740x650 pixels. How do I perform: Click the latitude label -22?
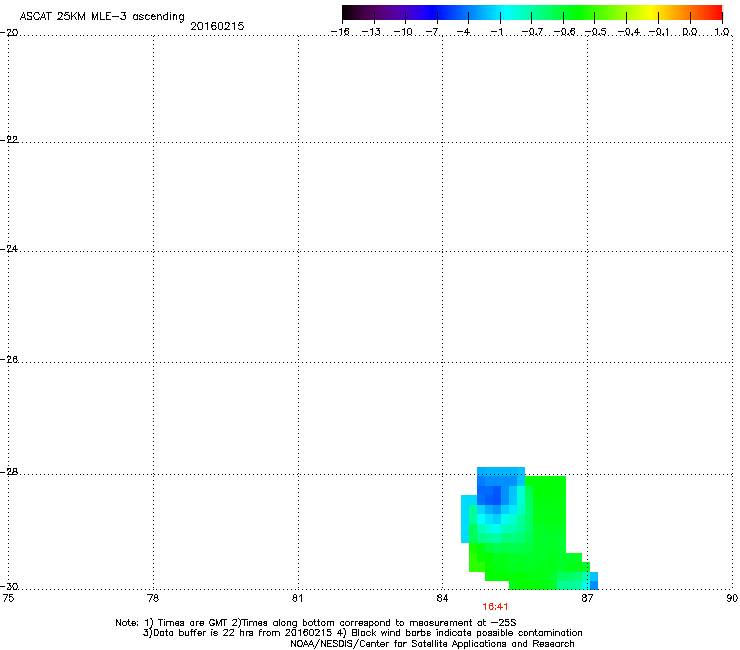(x=9, y=140)
